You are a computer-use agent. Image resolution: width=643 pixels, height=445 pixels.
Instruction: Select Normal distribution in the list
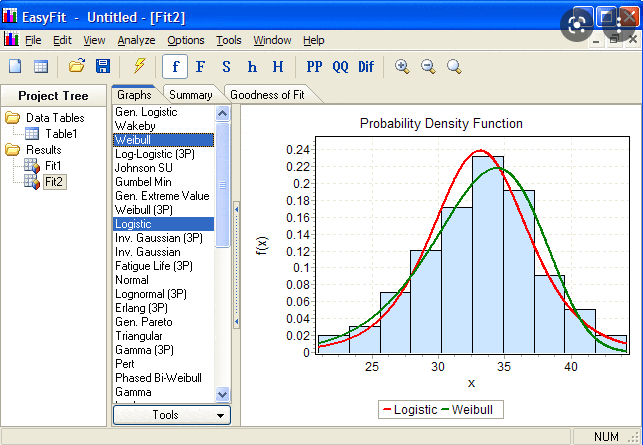point(163,280)
